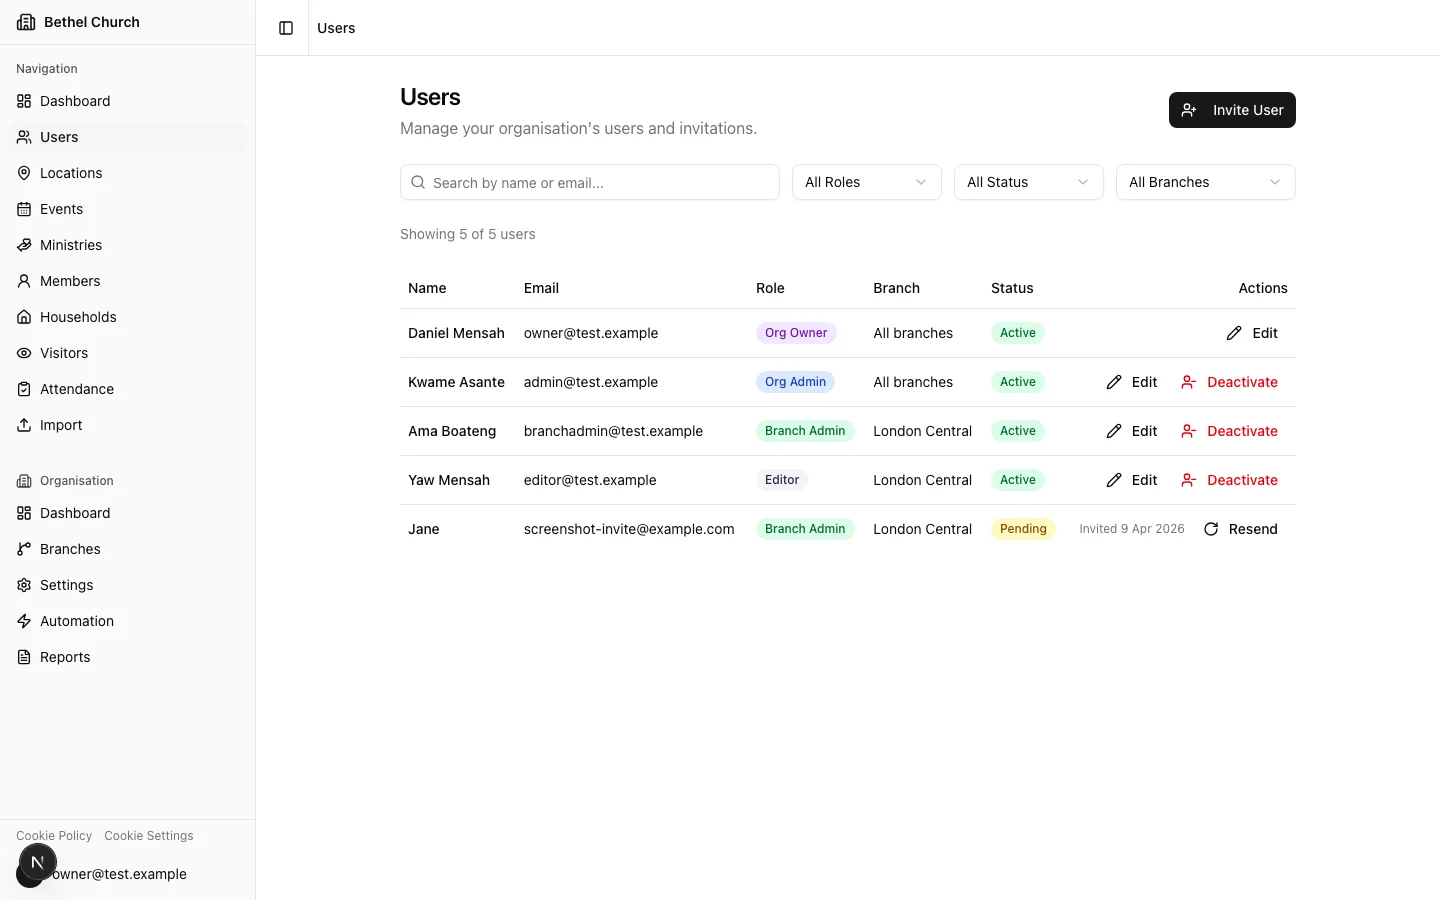Click branchadmin@test.example email cell
Image resolution: width=1440 pixels, height=900 pixels.
[x=613, y=431]
